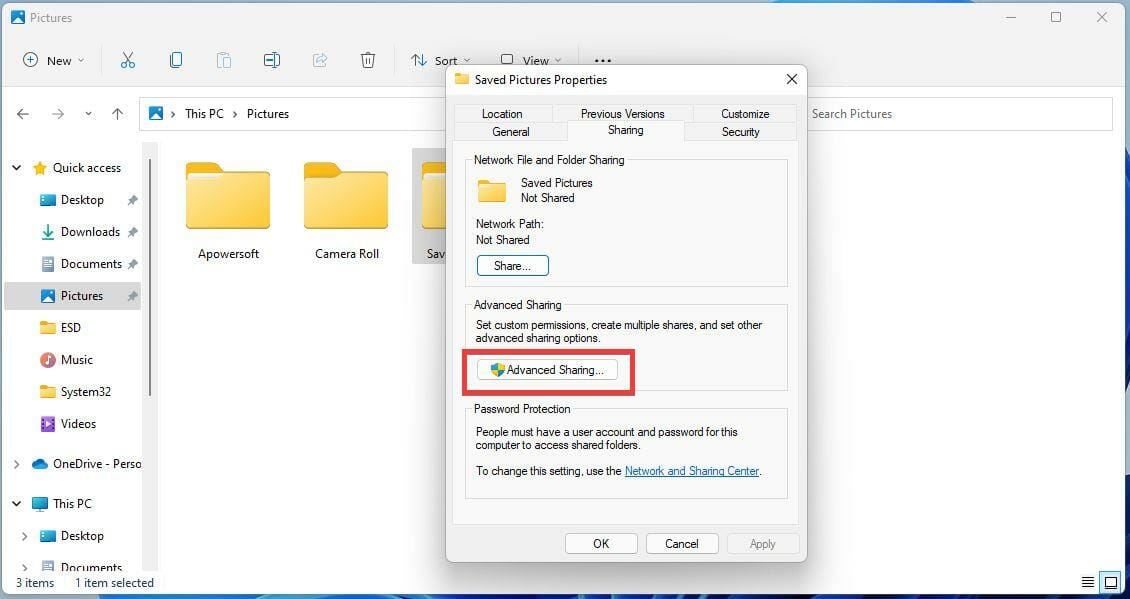Open the New dropdown menu
This screenshot has height=599, width=1130.
[53, 61]
